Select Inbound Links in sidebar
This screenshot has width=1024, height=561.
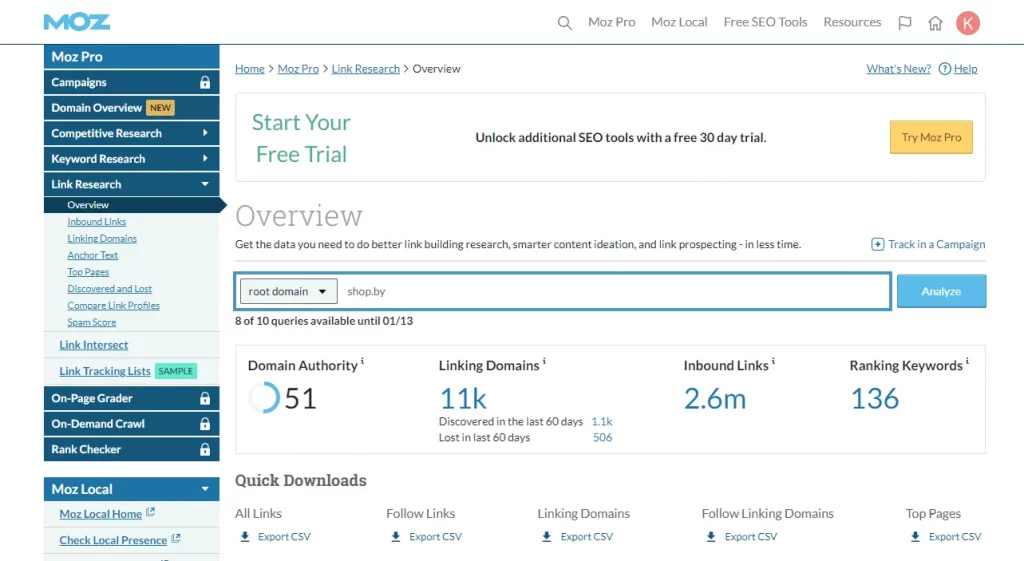tap(97, 222)
